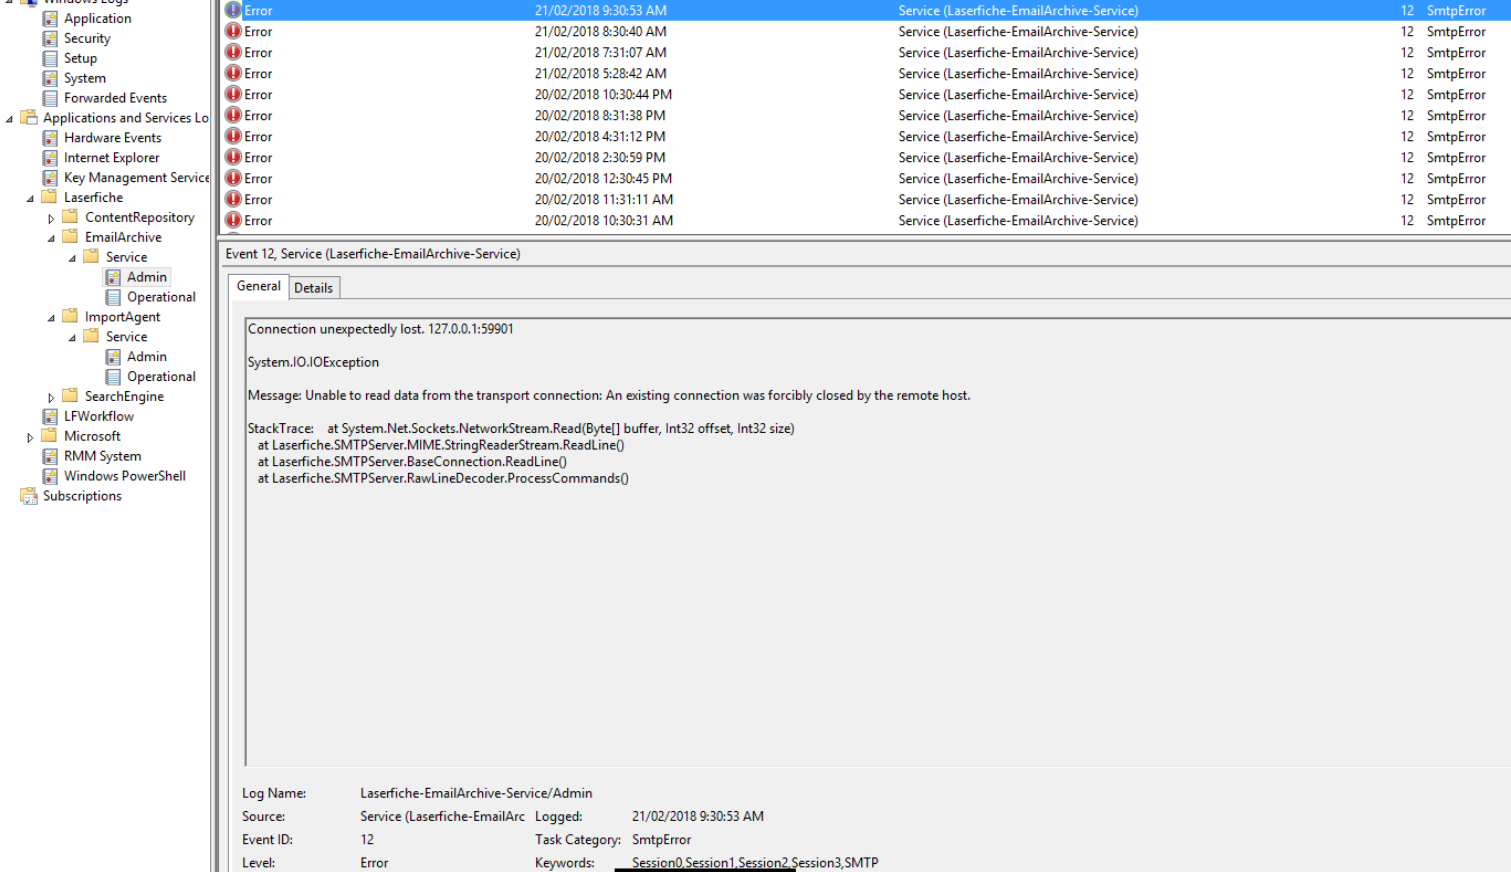
Task: Collapse Service node under EmailArchive
Action: coord(72,258)
